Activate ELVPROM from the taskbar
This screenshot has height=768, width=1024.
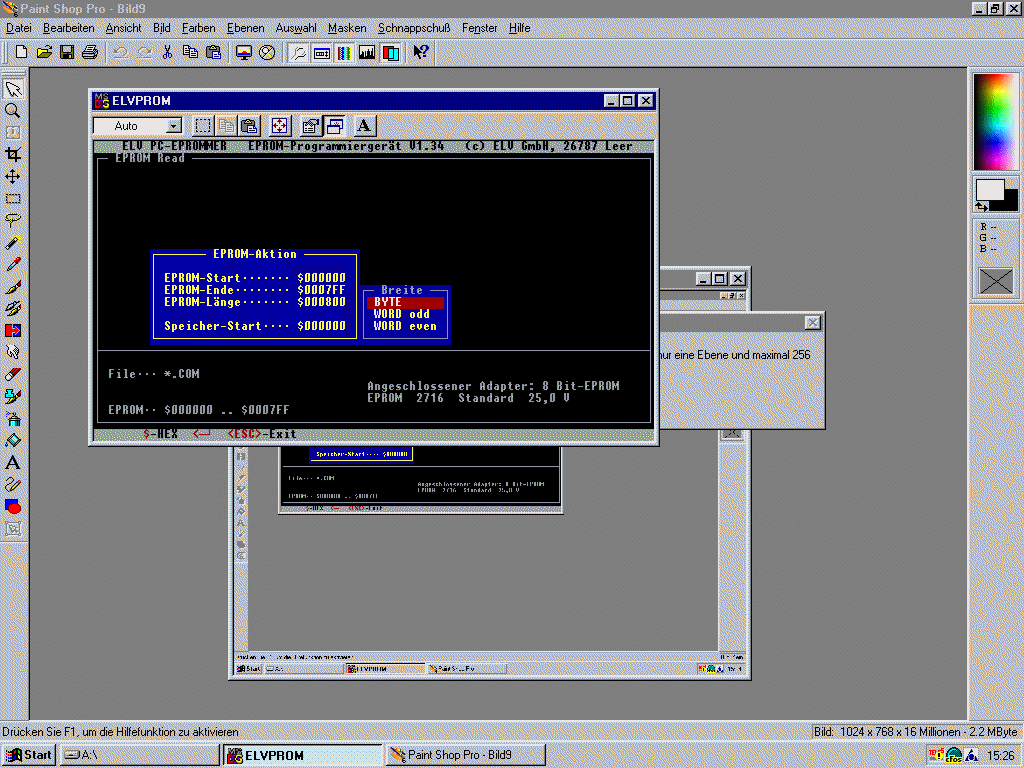pyautogui.click(x=303, y=755)
